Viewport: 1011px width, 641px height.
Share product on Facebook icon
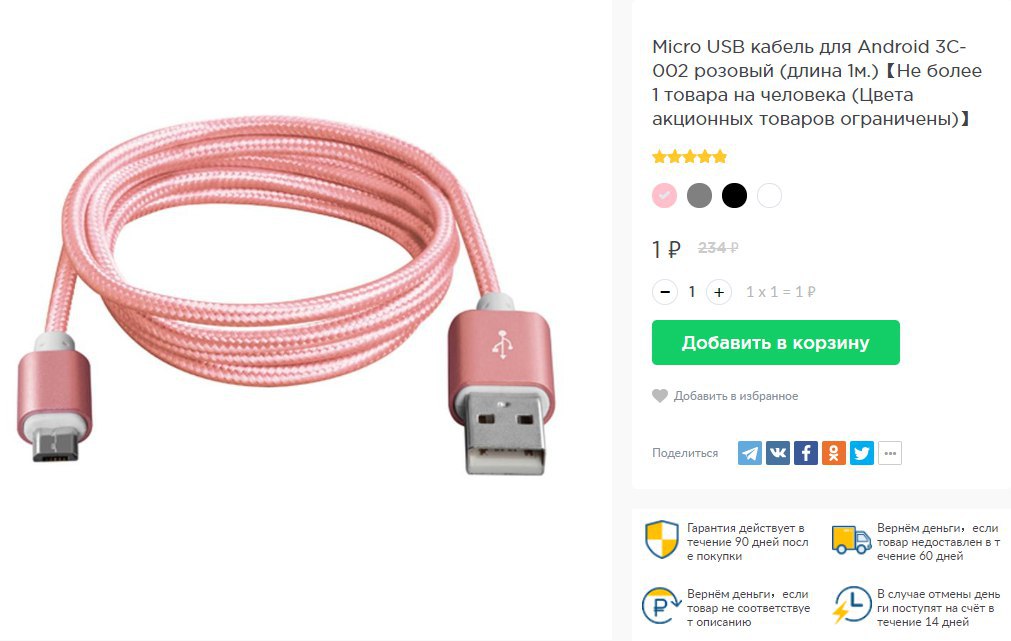(806, 453)
